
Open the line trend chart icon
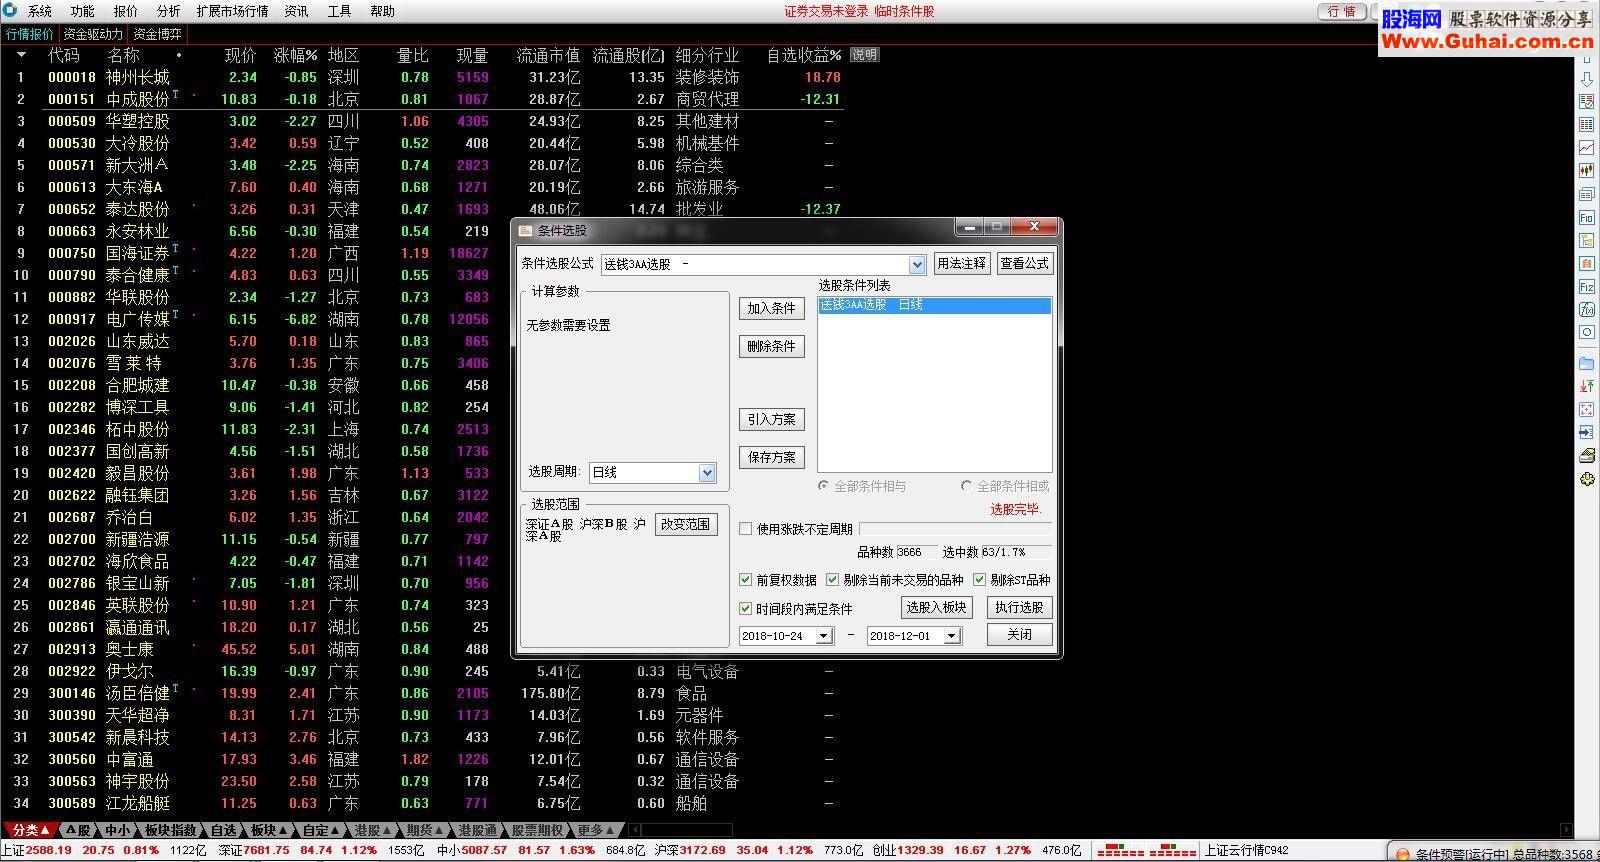click(x=1586, y=148)
